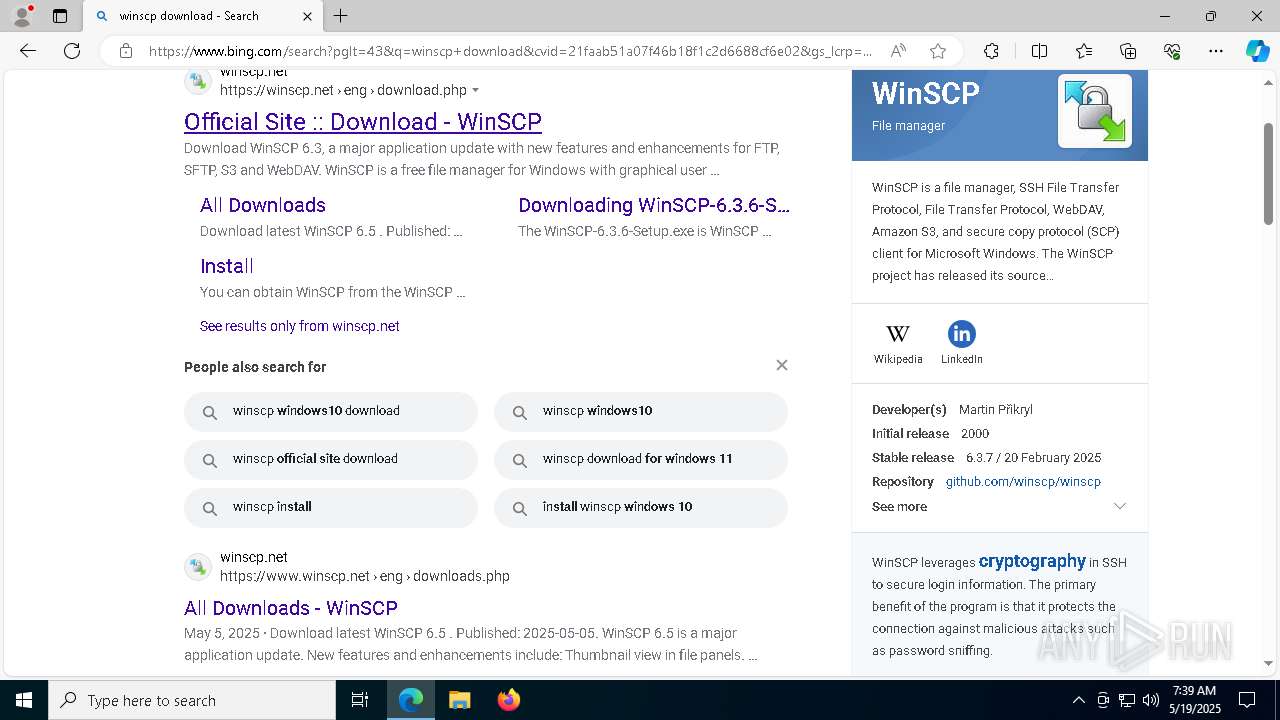The width and height of the screenshot is (1280, 720).
Task: Open the Favorites list icon
Action: (x=1084, y=51)
